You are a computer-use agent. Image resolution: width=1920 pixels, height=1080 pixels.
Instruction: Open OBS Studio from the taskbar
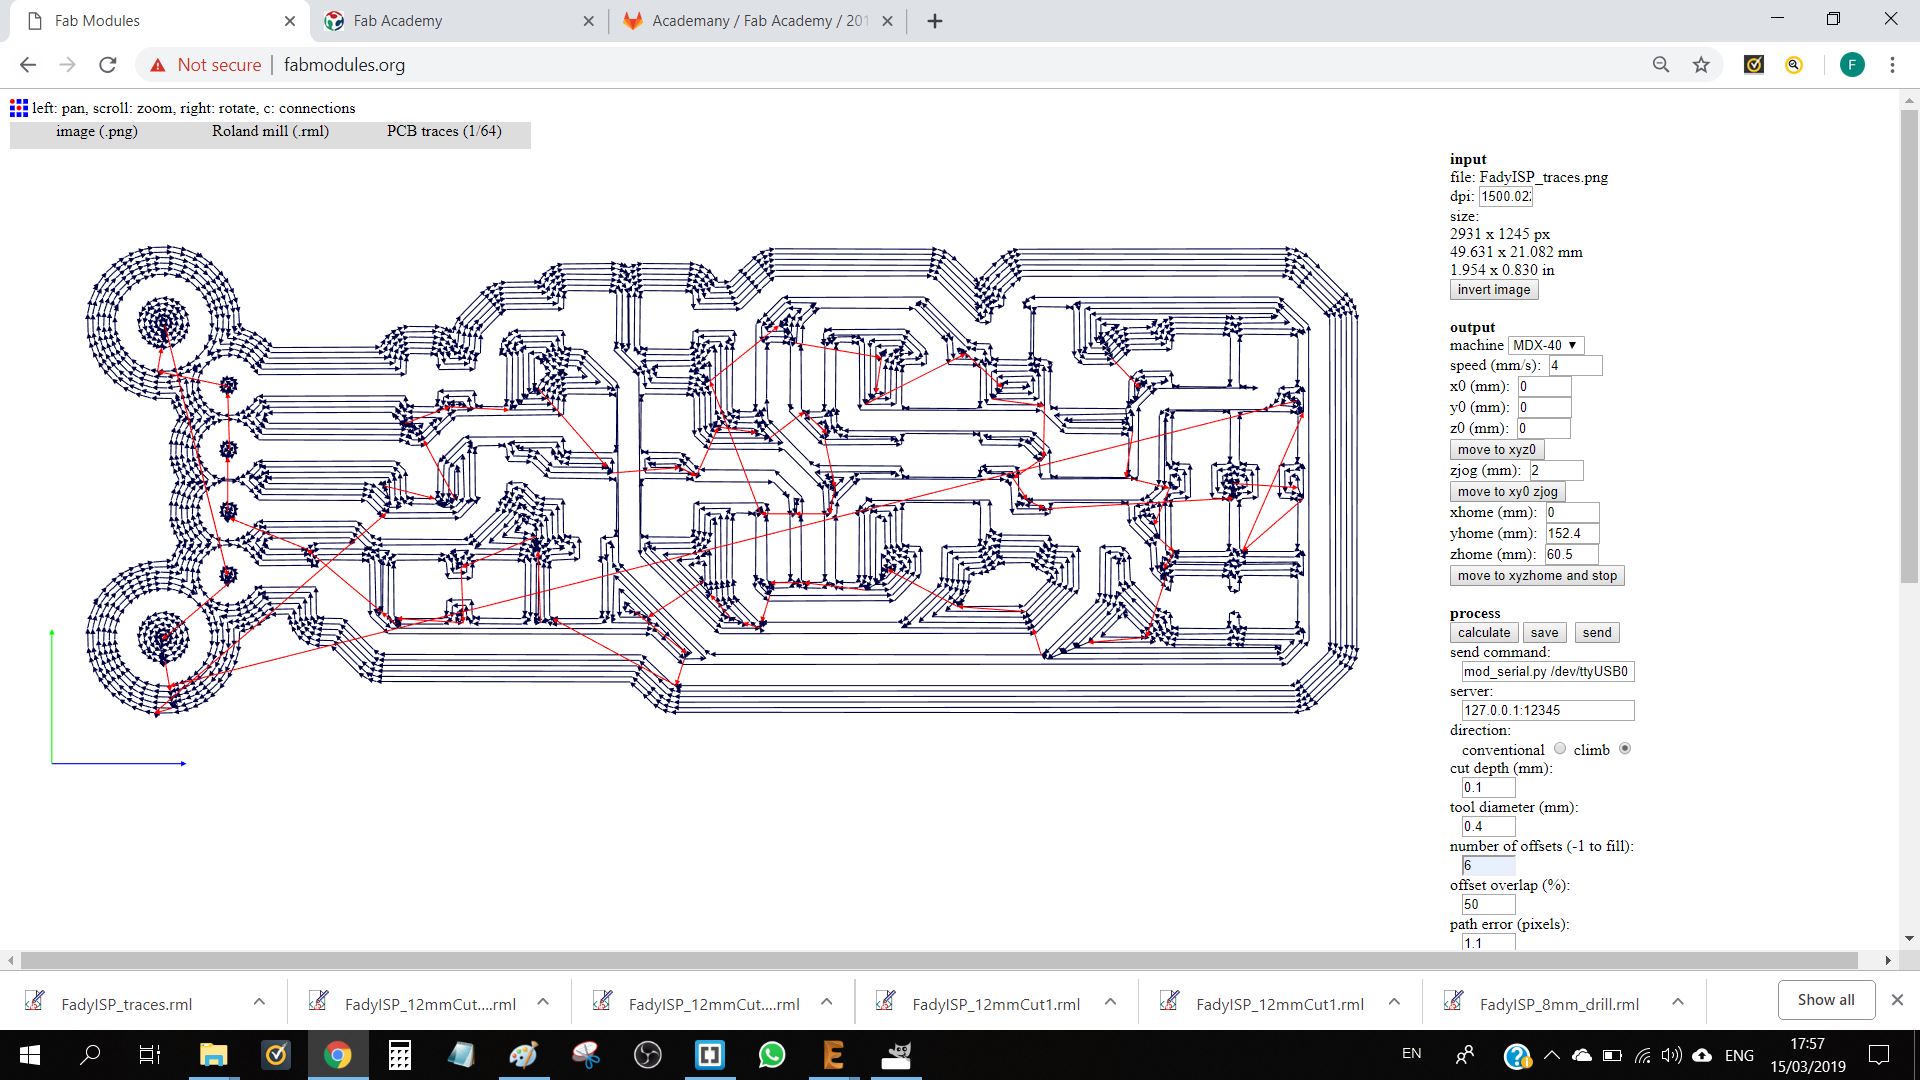pyautogui.click(x=648, y=1055)
